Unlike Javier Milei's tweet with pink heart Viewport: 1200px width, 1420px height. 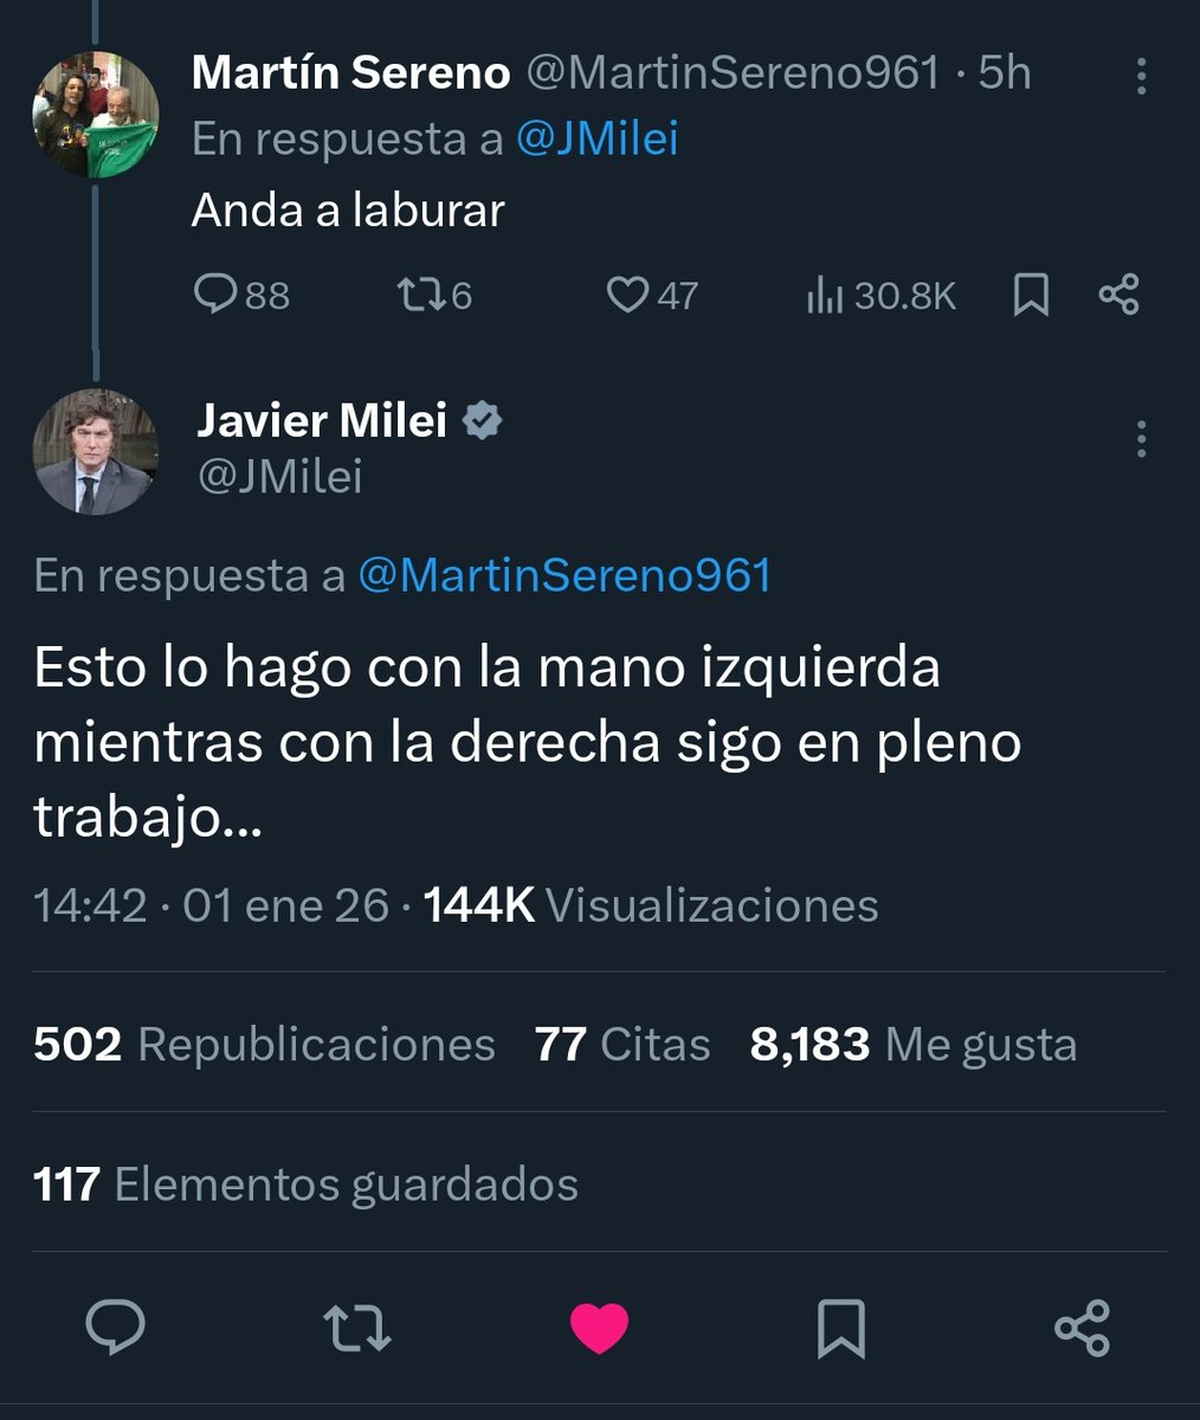click(599, 1327)
